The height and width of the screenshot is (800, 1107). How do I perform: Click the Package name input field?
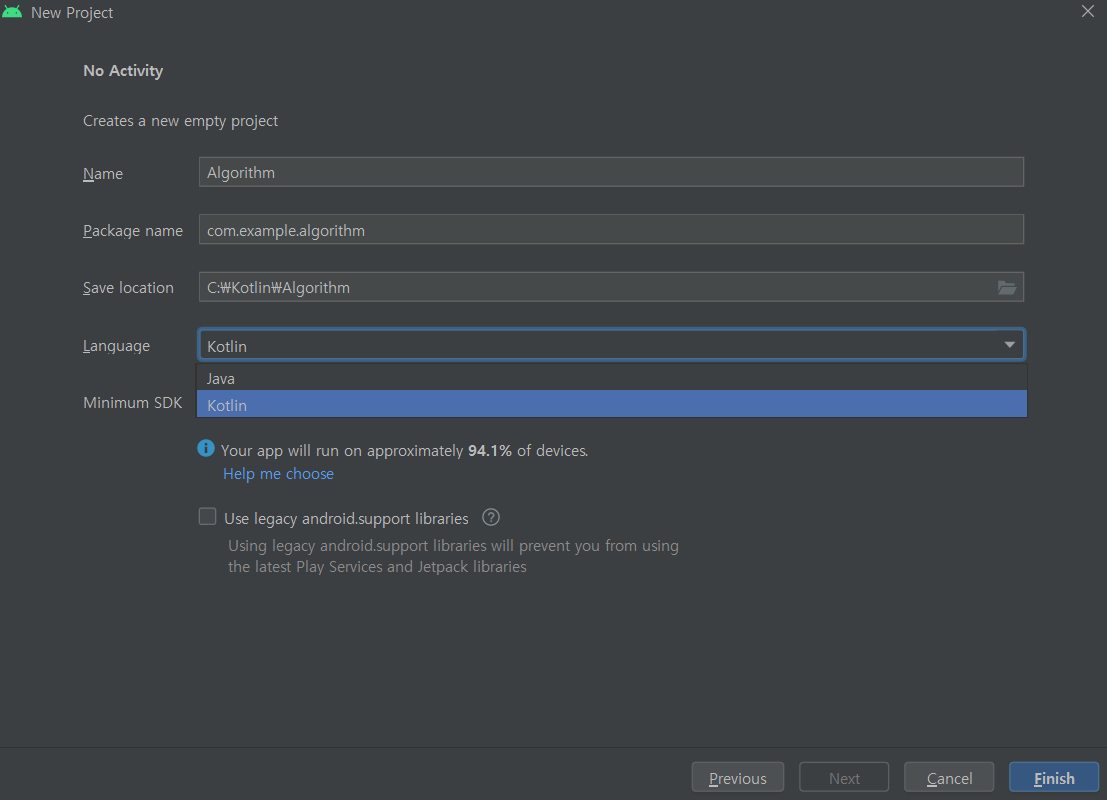click(611, 229)
